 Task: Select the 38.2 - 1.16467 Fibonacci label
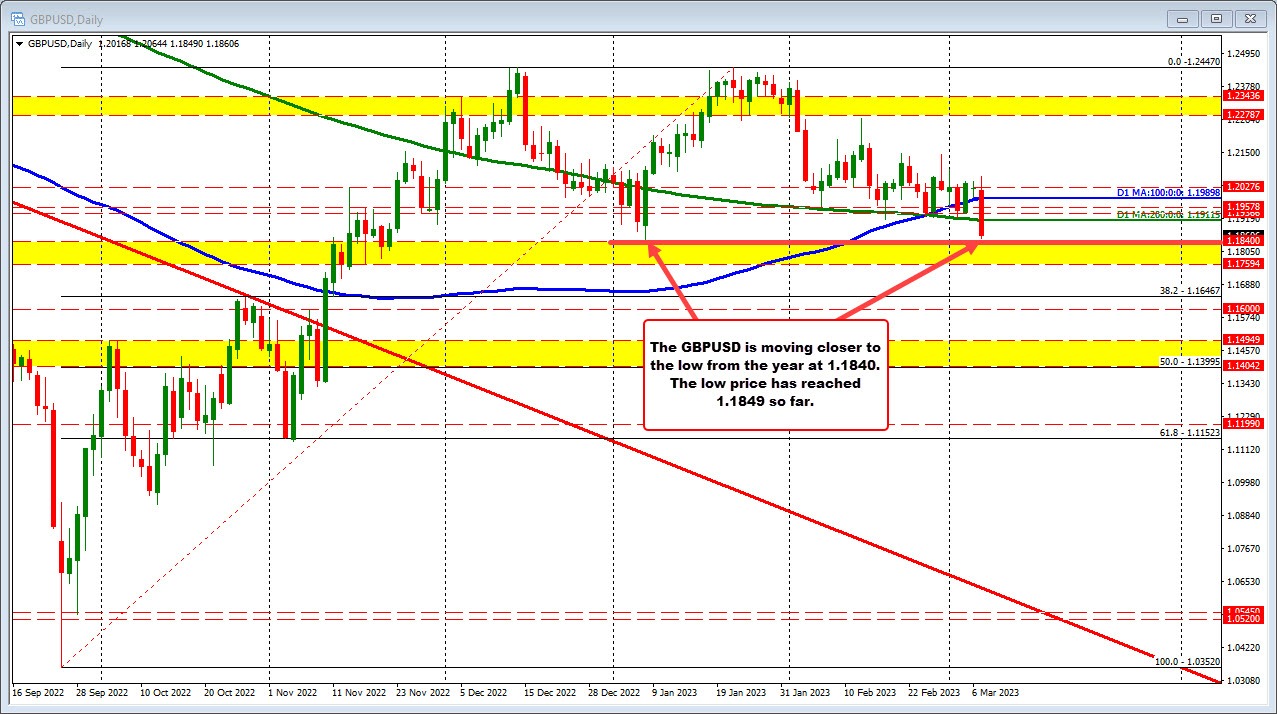pos(1182,290)
